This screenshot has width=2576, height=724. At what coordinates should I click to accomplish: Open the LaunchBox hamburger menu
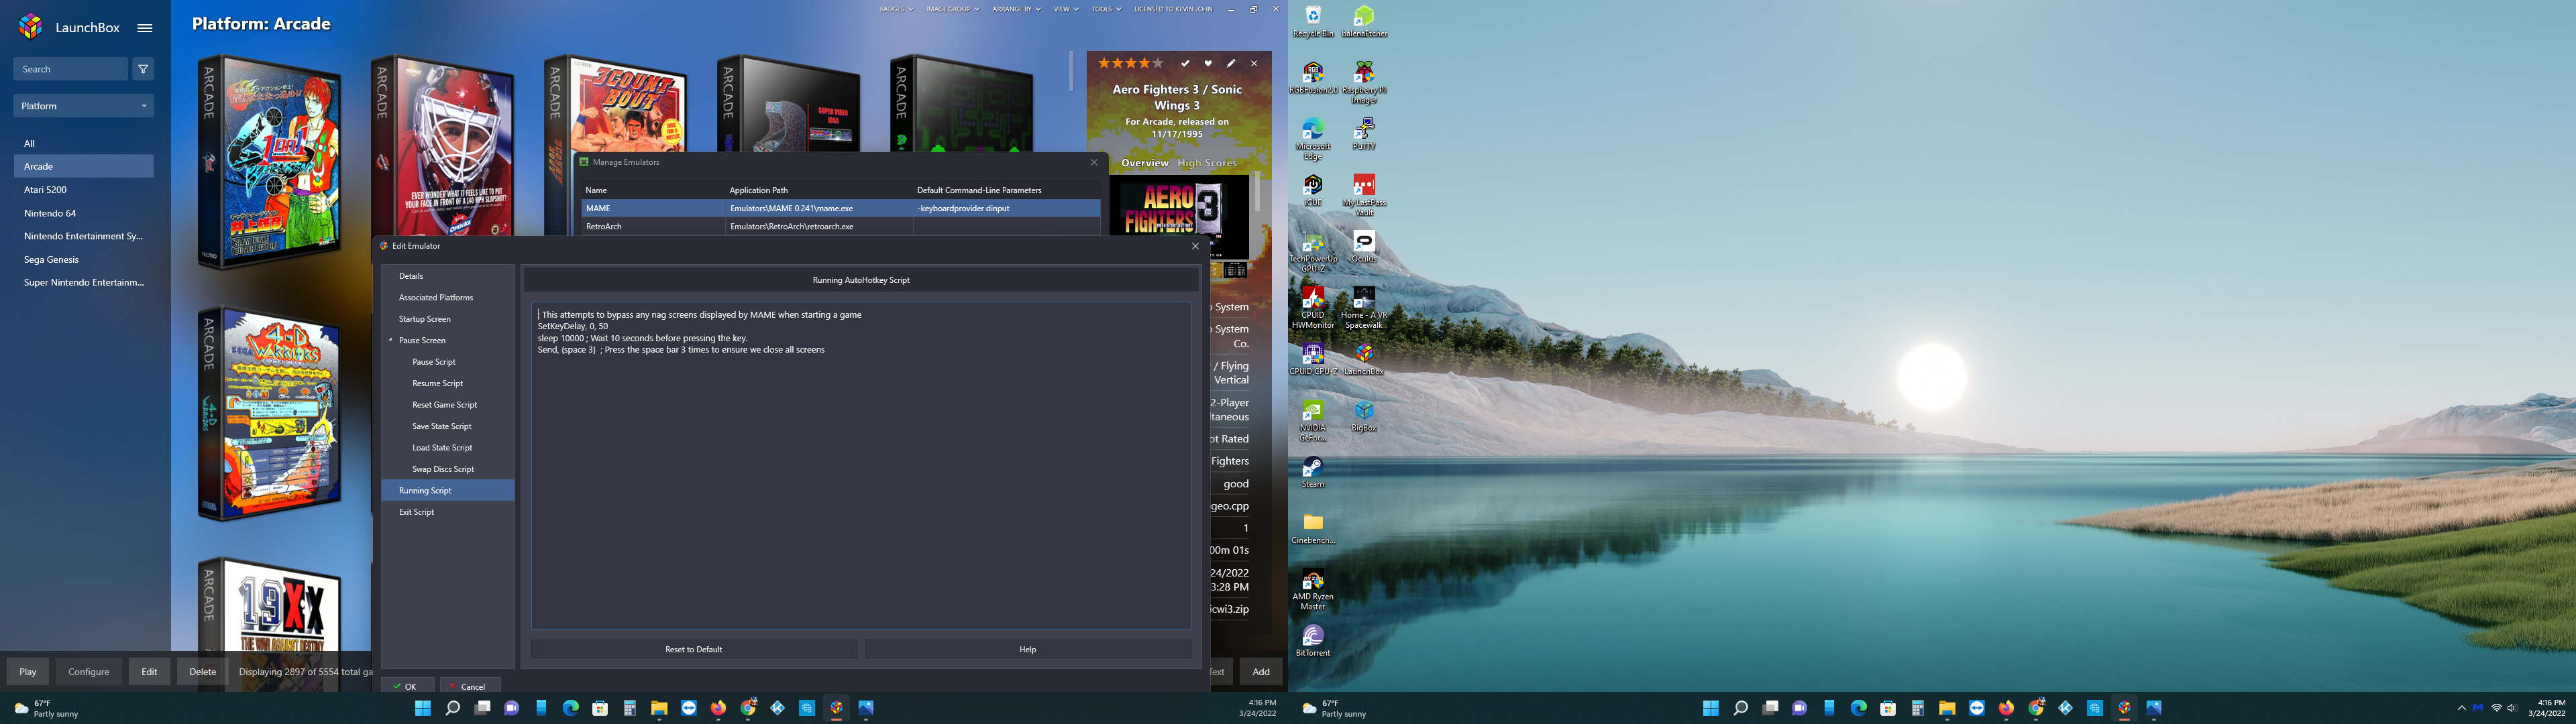145,28
